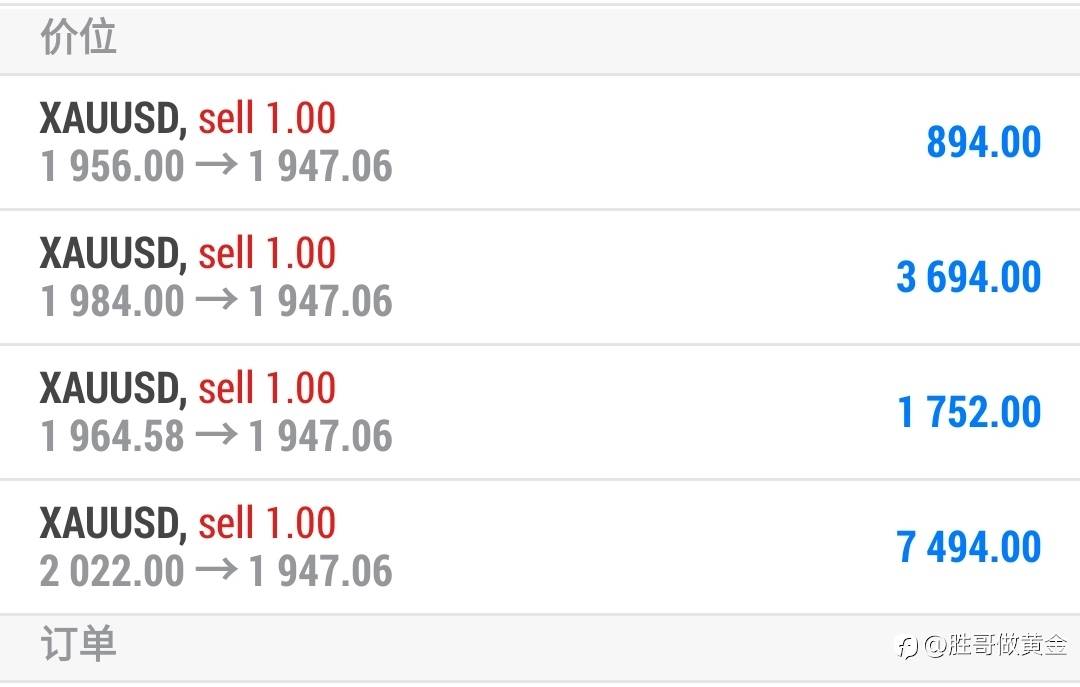Click the 1 947.06 current price in the second row
The image size is (1080, 687).
click(320, 301)
